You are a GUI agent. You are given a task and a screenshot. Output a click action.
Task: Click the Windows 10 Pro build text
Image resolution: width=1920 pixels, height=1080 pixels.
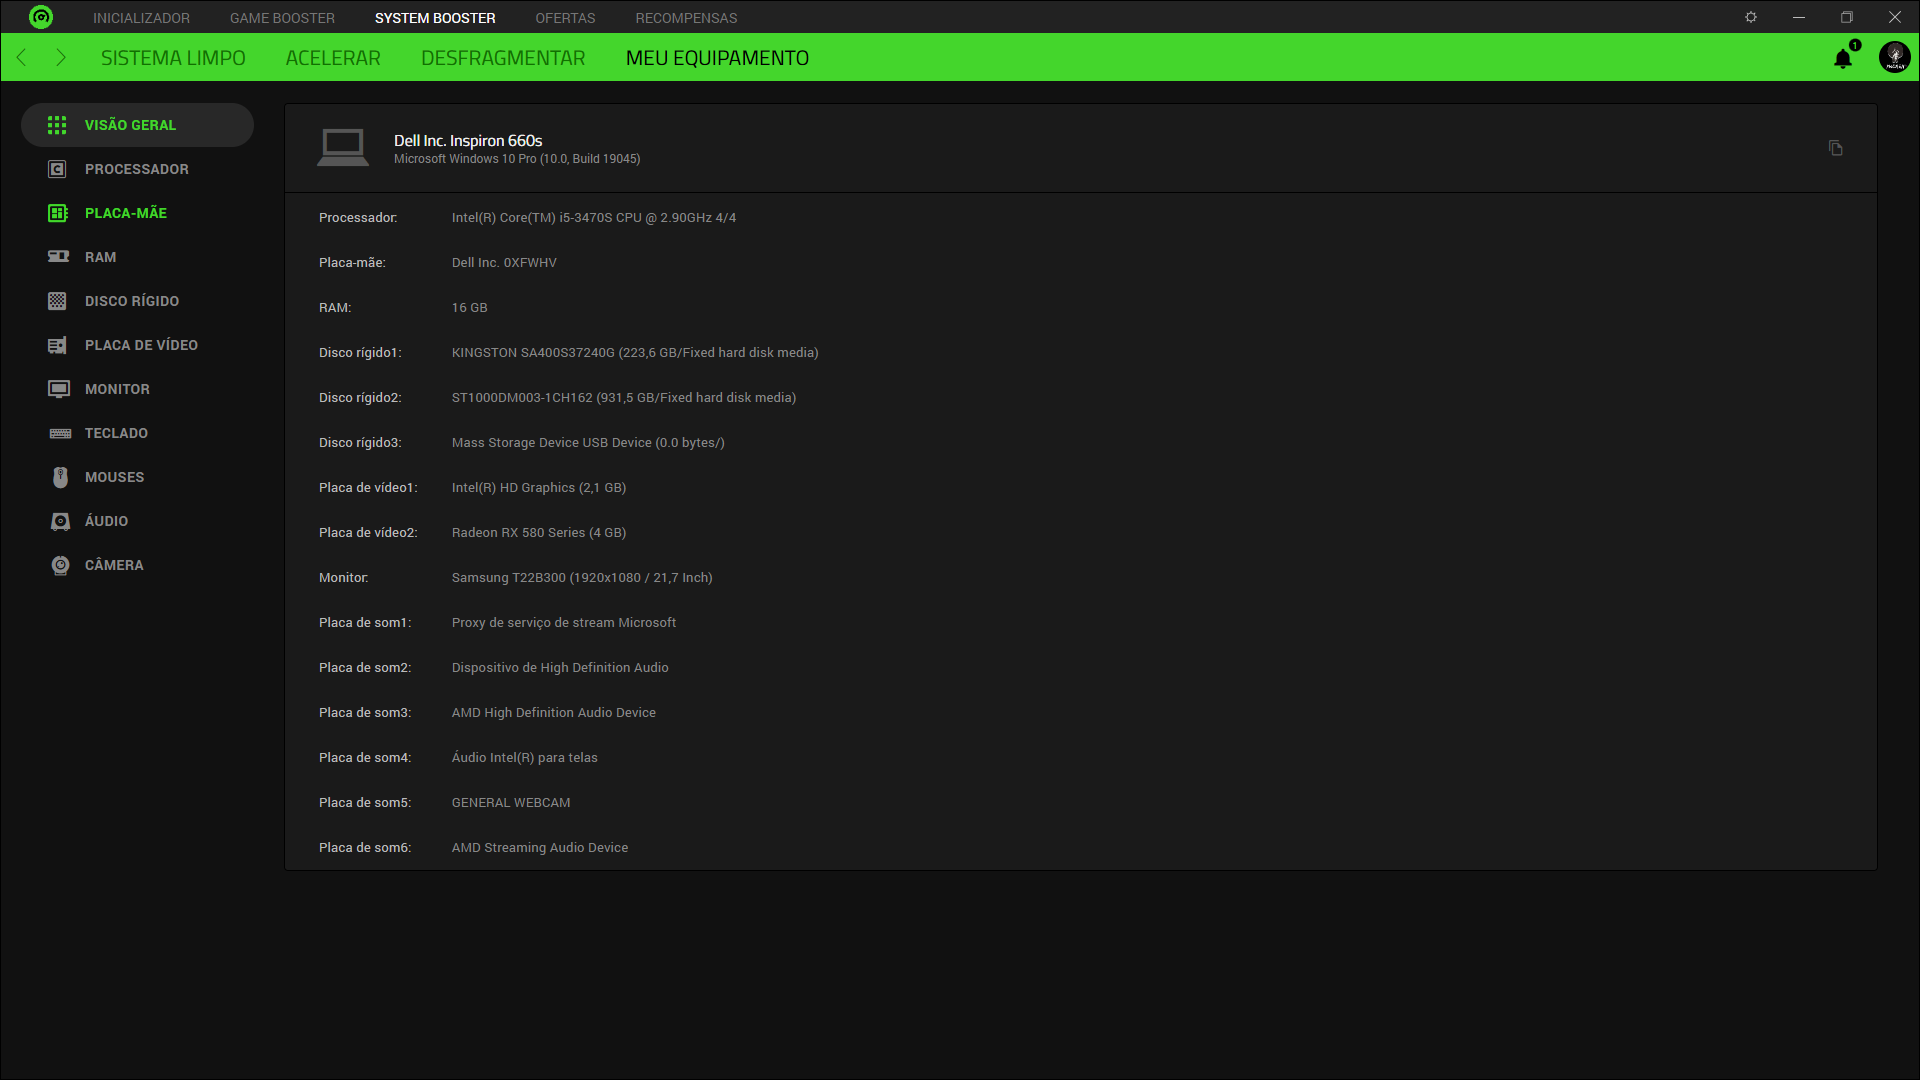[517, 159]
